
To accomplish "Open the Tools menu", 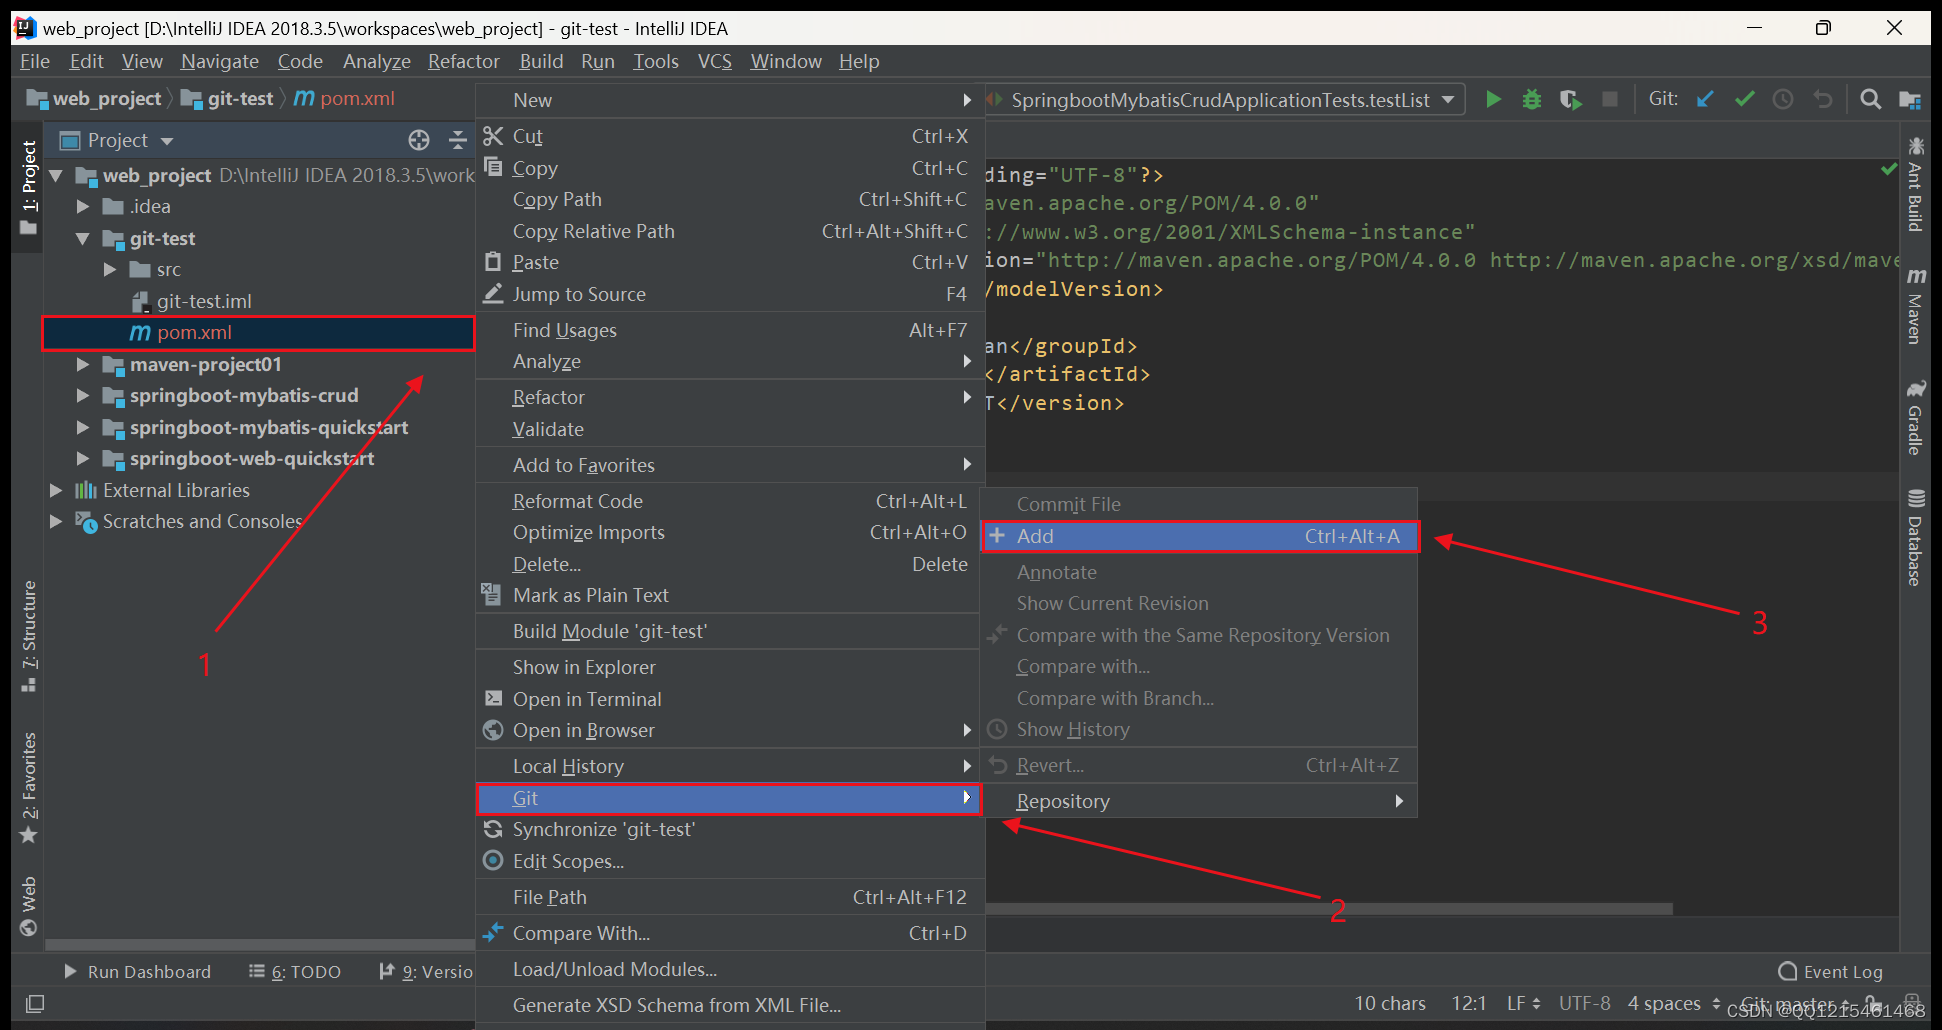I will click(656, 62).
